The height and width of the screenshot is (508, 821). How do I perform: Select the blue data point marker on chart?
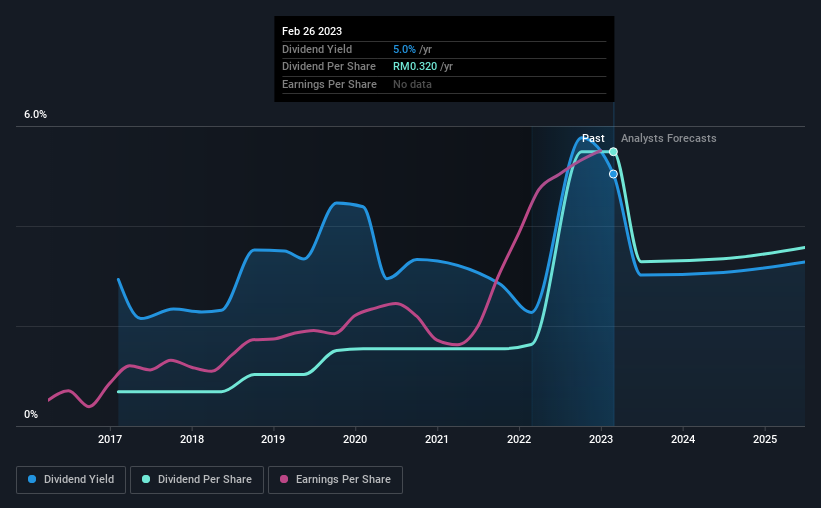[613, 174]
